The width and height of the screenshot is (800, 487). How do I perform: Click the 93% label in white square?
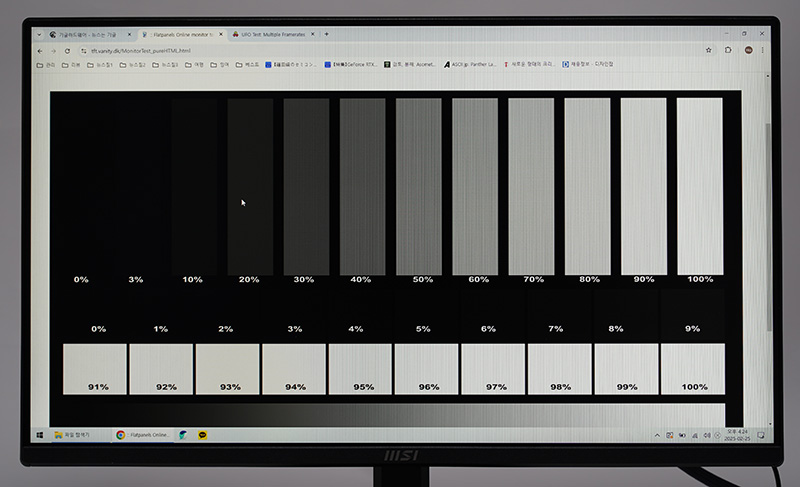pos(230,387)
